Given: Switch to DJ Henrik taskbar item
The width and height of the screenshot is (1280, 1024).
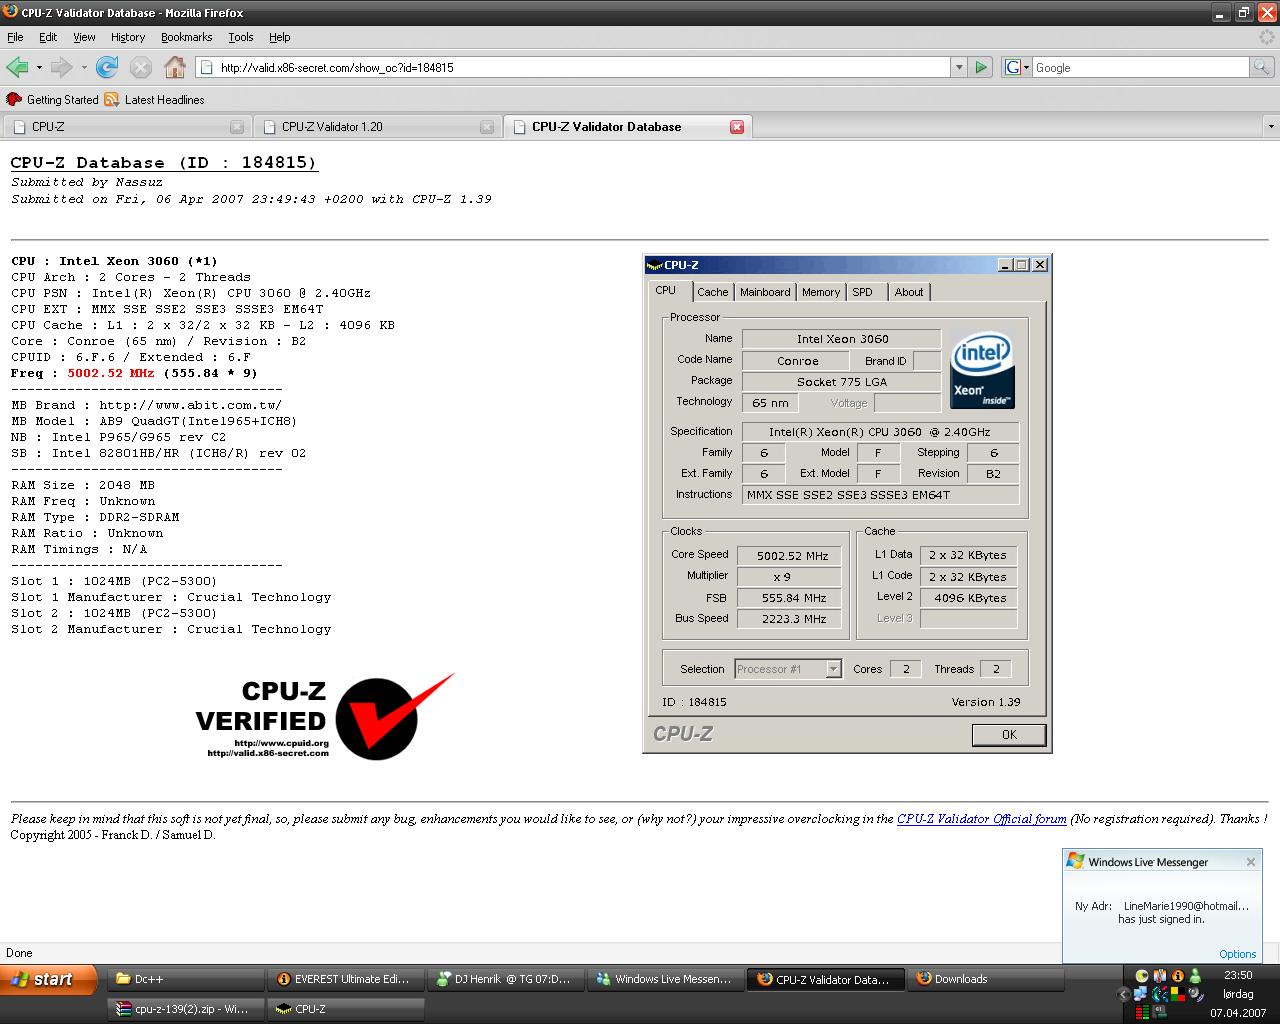Looking at the screenshot, I should click(x=505, y=979).
